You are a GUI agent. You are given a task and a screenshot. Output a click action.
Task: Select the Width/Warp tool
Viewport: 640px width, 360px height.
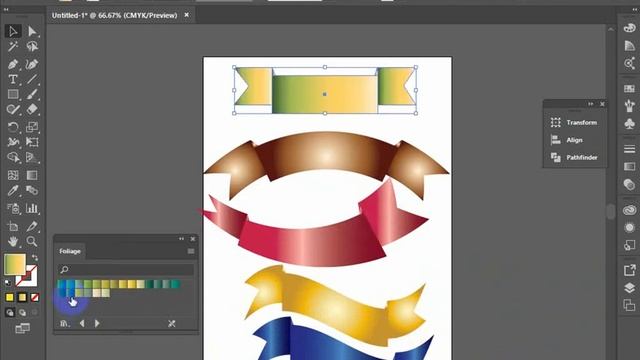pyautogui.click(x=13, y=142)
